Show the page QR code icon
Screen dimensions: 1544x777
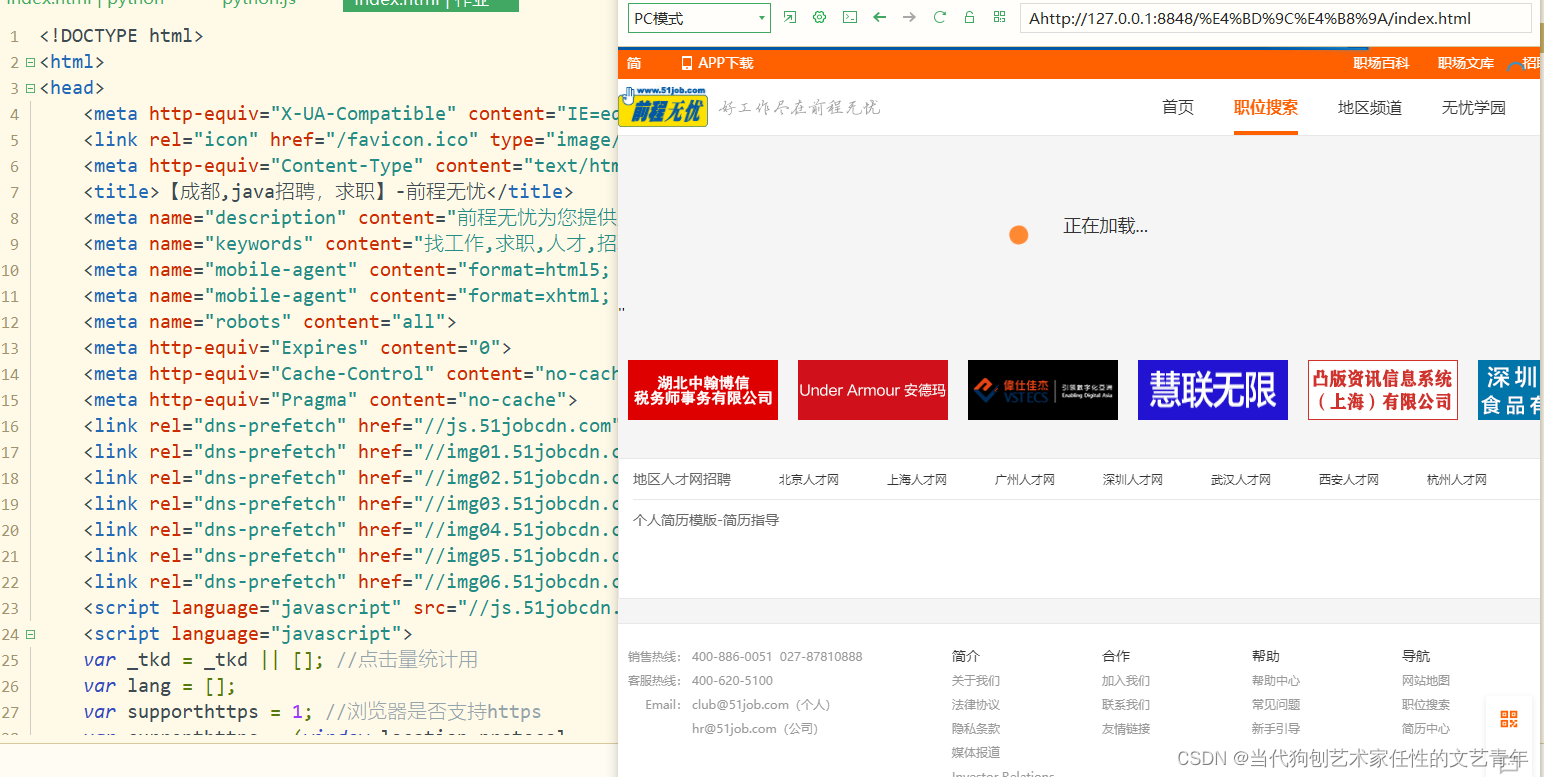(x=999, y=18)
